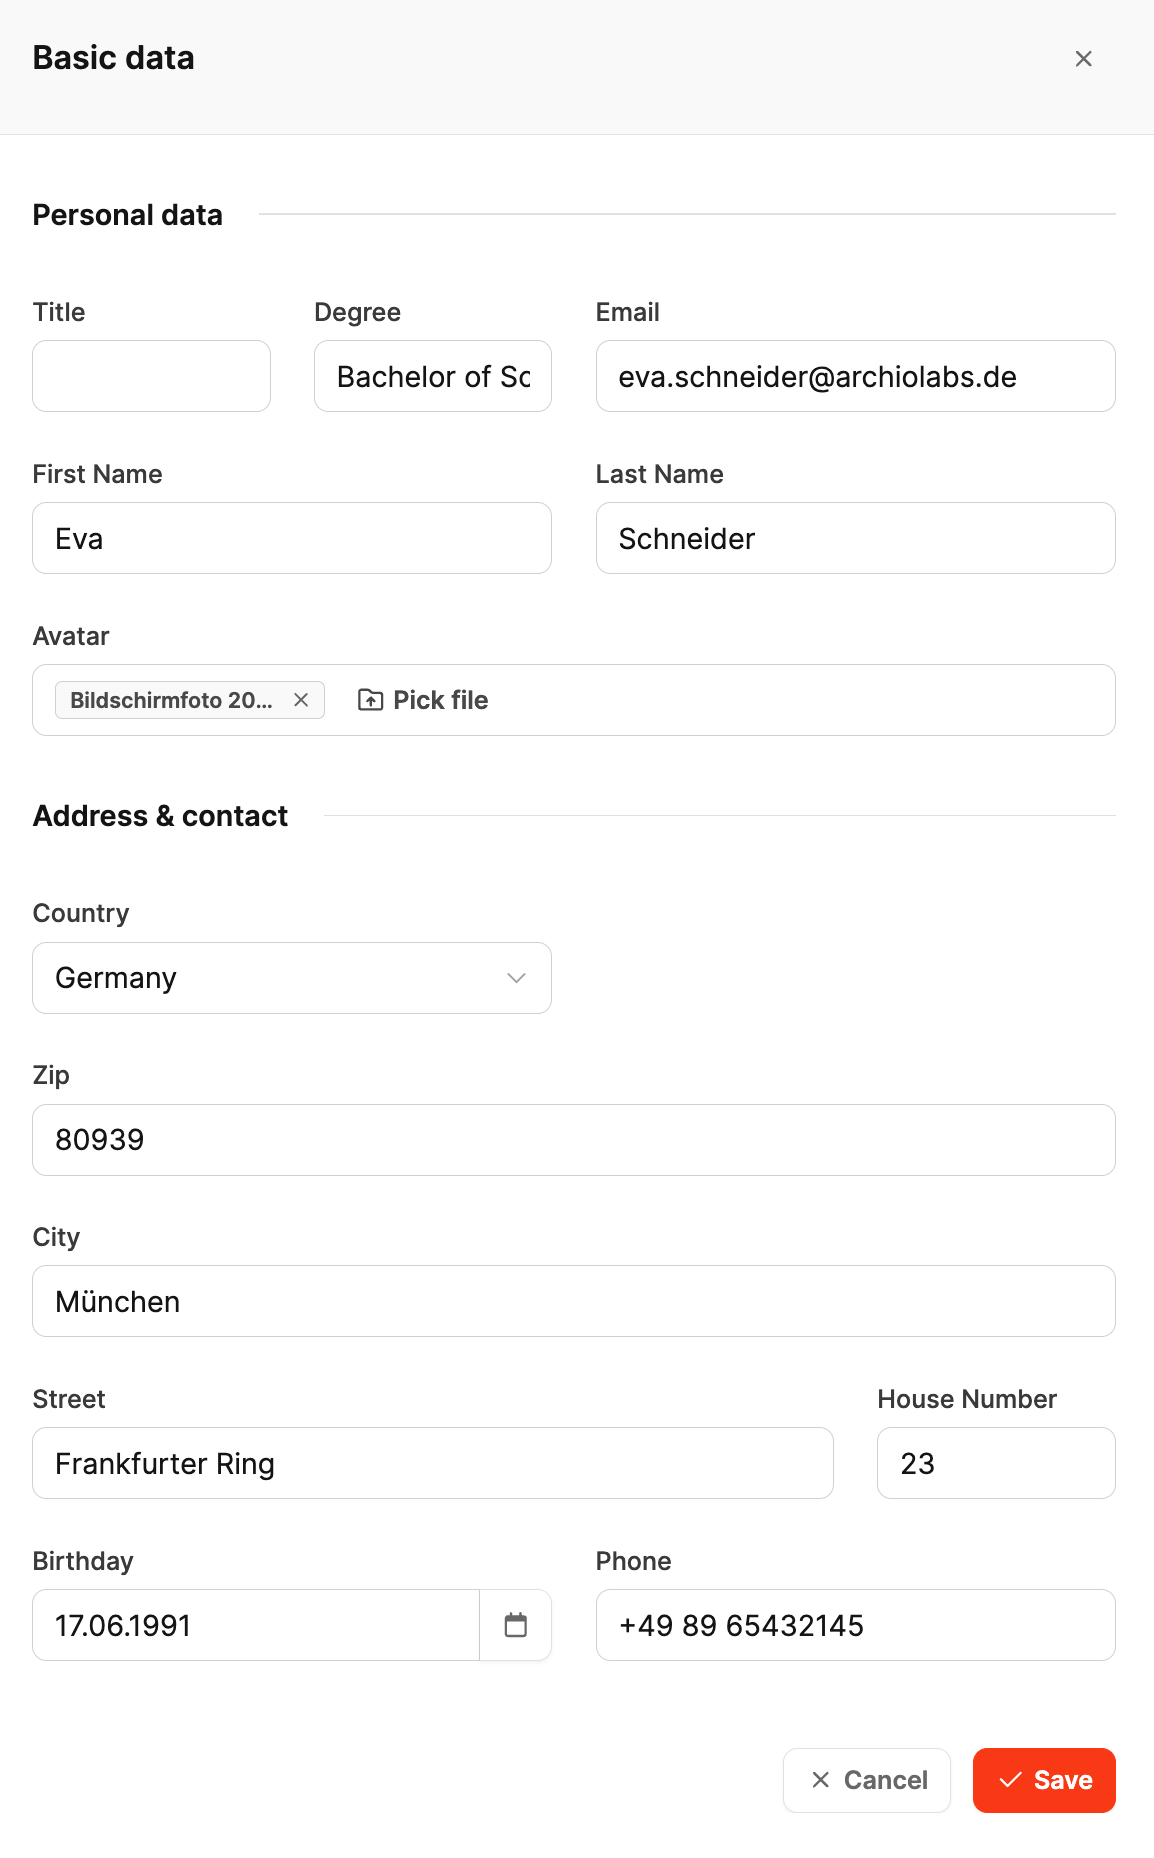Screen dimensions: 1154x1858
Task: Focus the Degree input field
Action: (433, 376)
